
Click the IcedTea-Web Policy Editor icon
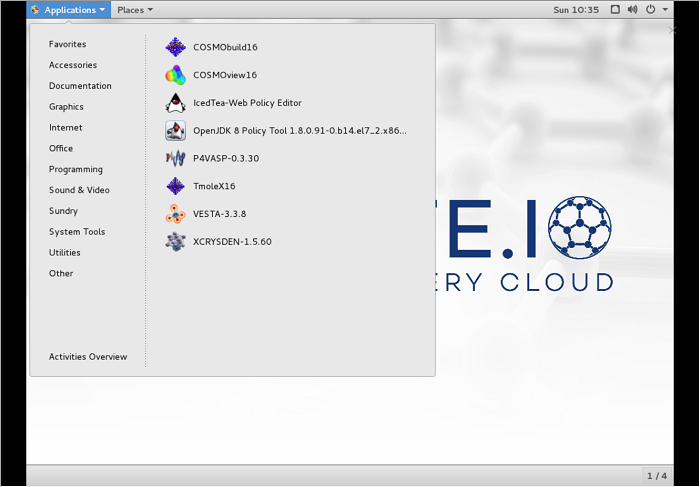[x=175, y=103]
